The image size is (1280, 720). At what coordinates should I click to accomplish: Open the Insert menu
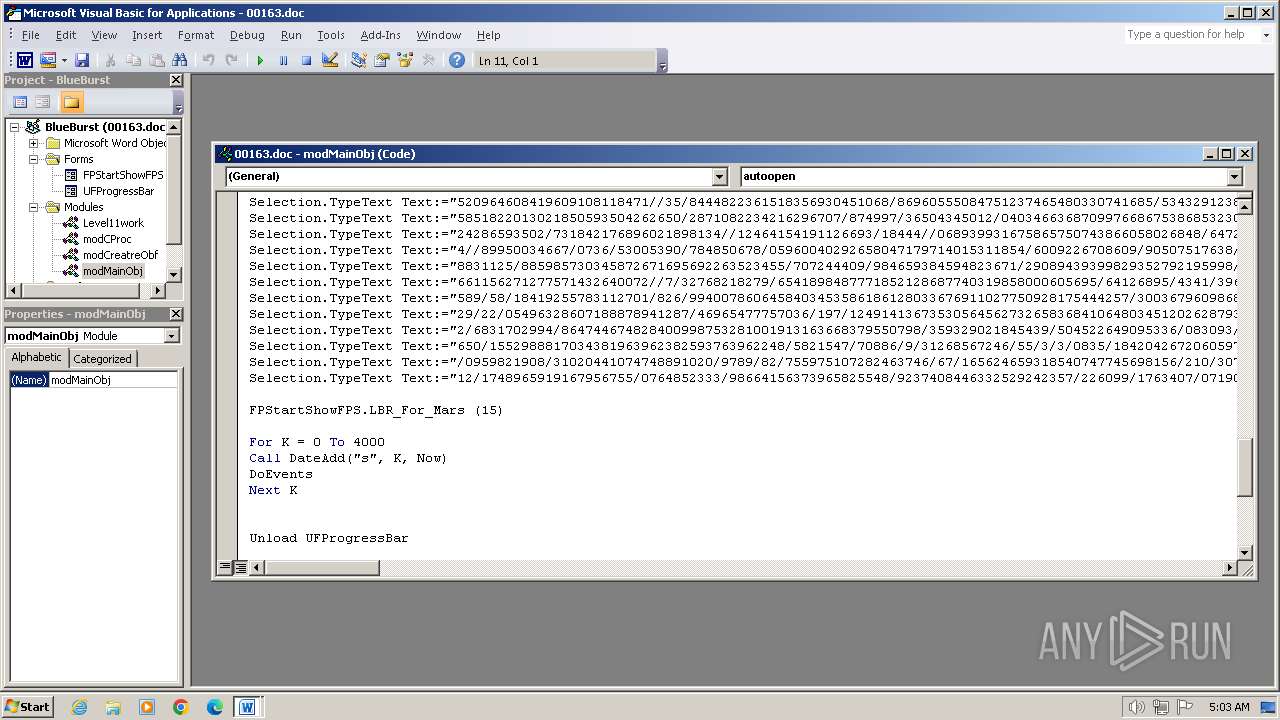click(147, 35)
